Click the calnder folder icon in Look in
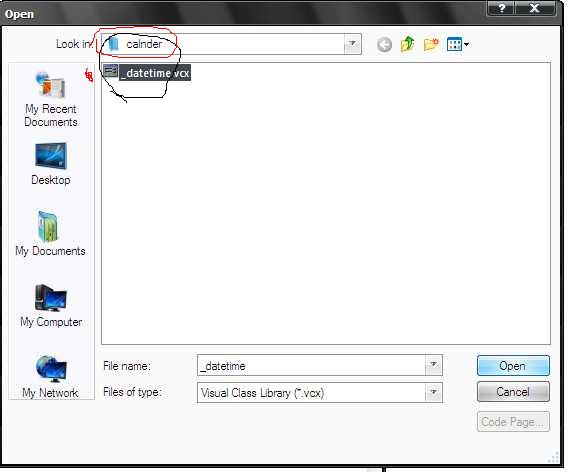This screenshot has width=570, height=472. (x=114, y=44)
